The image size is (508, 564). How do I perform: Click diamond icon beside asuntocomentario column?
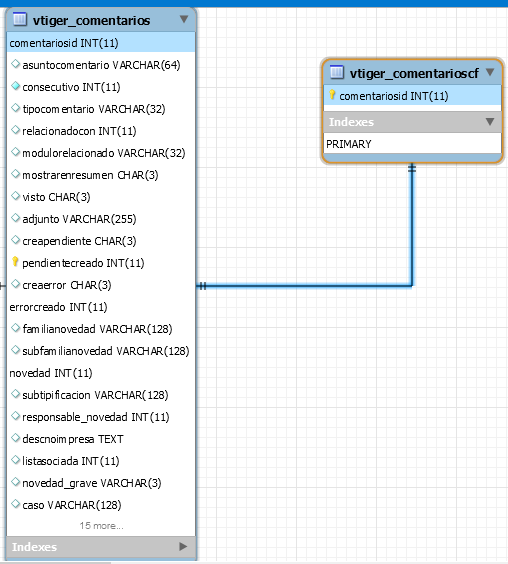pyautogui.click(x=15, y=64)
